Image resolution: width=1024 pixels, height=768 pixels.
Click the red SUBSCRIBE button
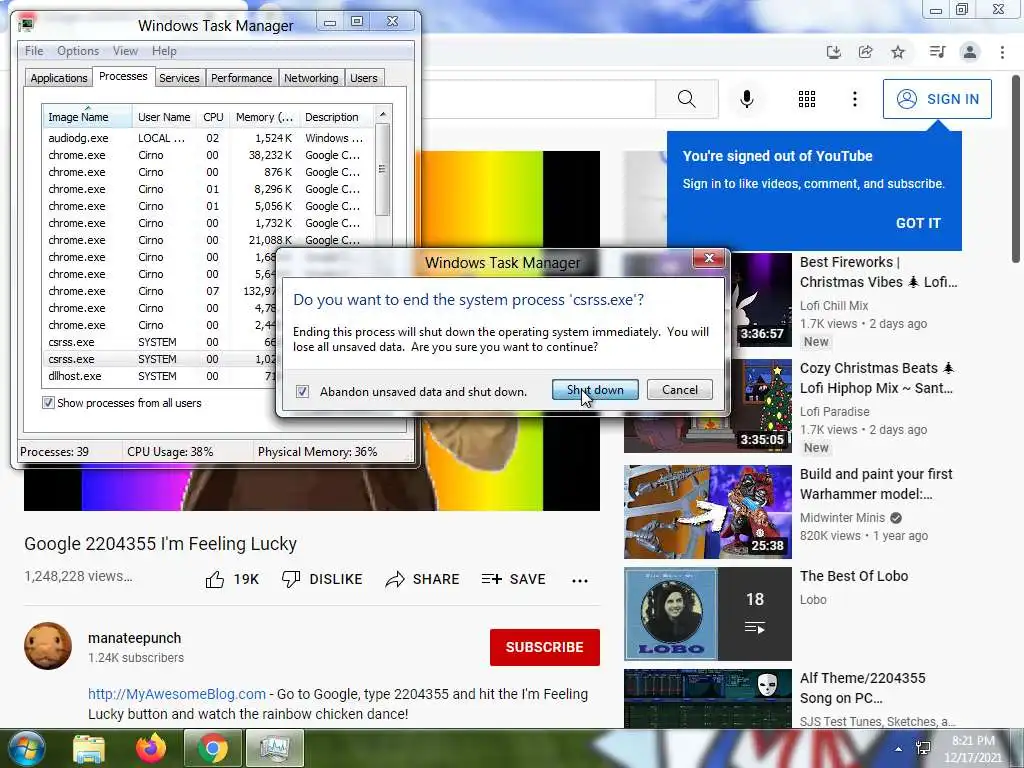click(x=545, y=647)
